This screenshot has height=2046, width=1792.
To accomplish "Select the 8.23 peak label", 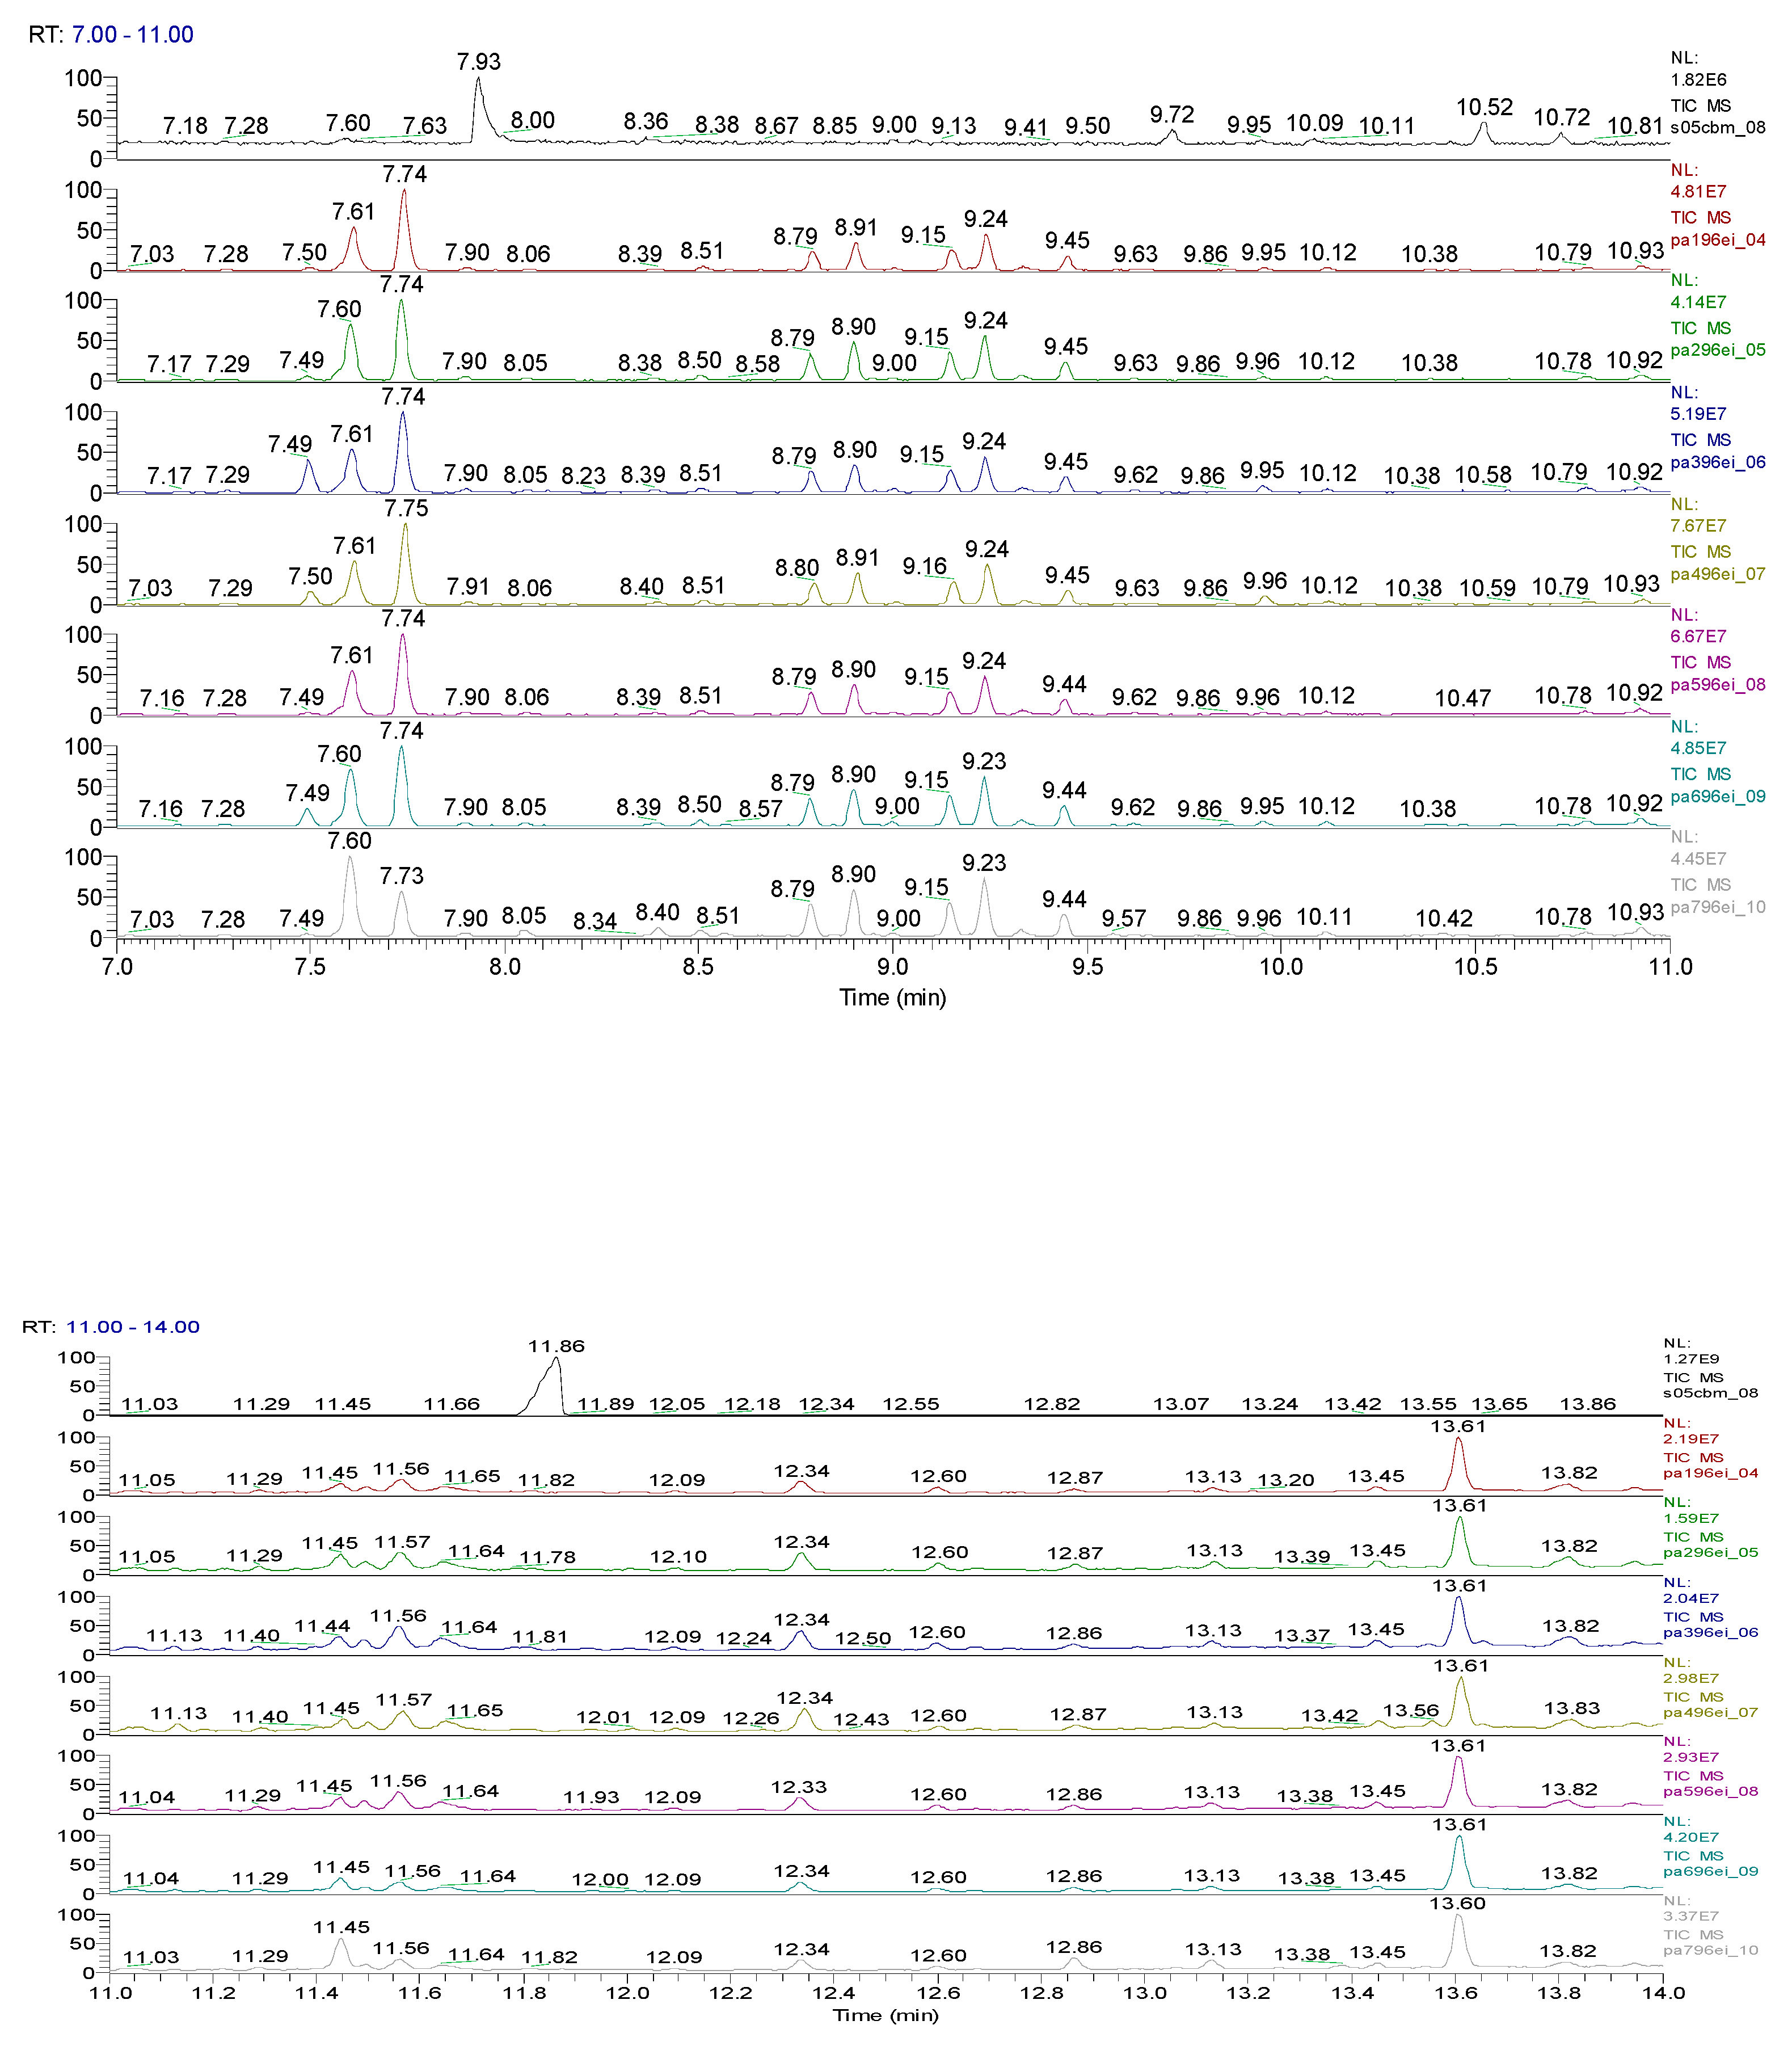I will (x=583, y=476).
